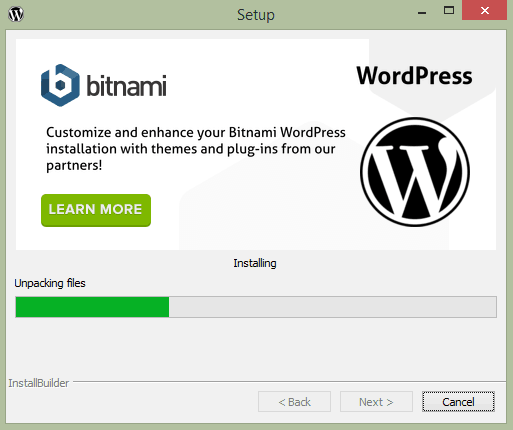Viewport: 513px width, 430px height.
Task: Click the disabled Next > button
Action: tap(376, 402)
